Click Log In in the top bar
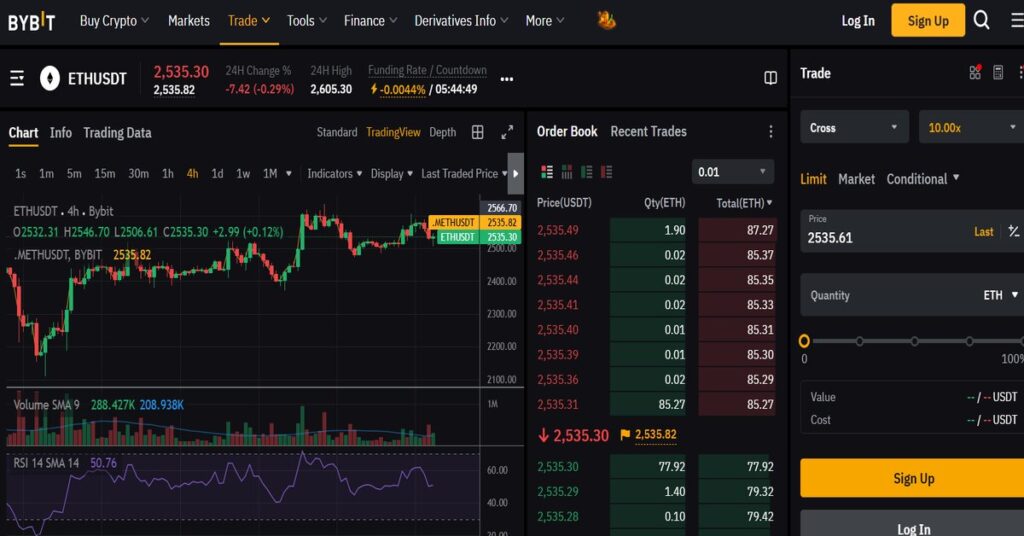 (858, 21)
